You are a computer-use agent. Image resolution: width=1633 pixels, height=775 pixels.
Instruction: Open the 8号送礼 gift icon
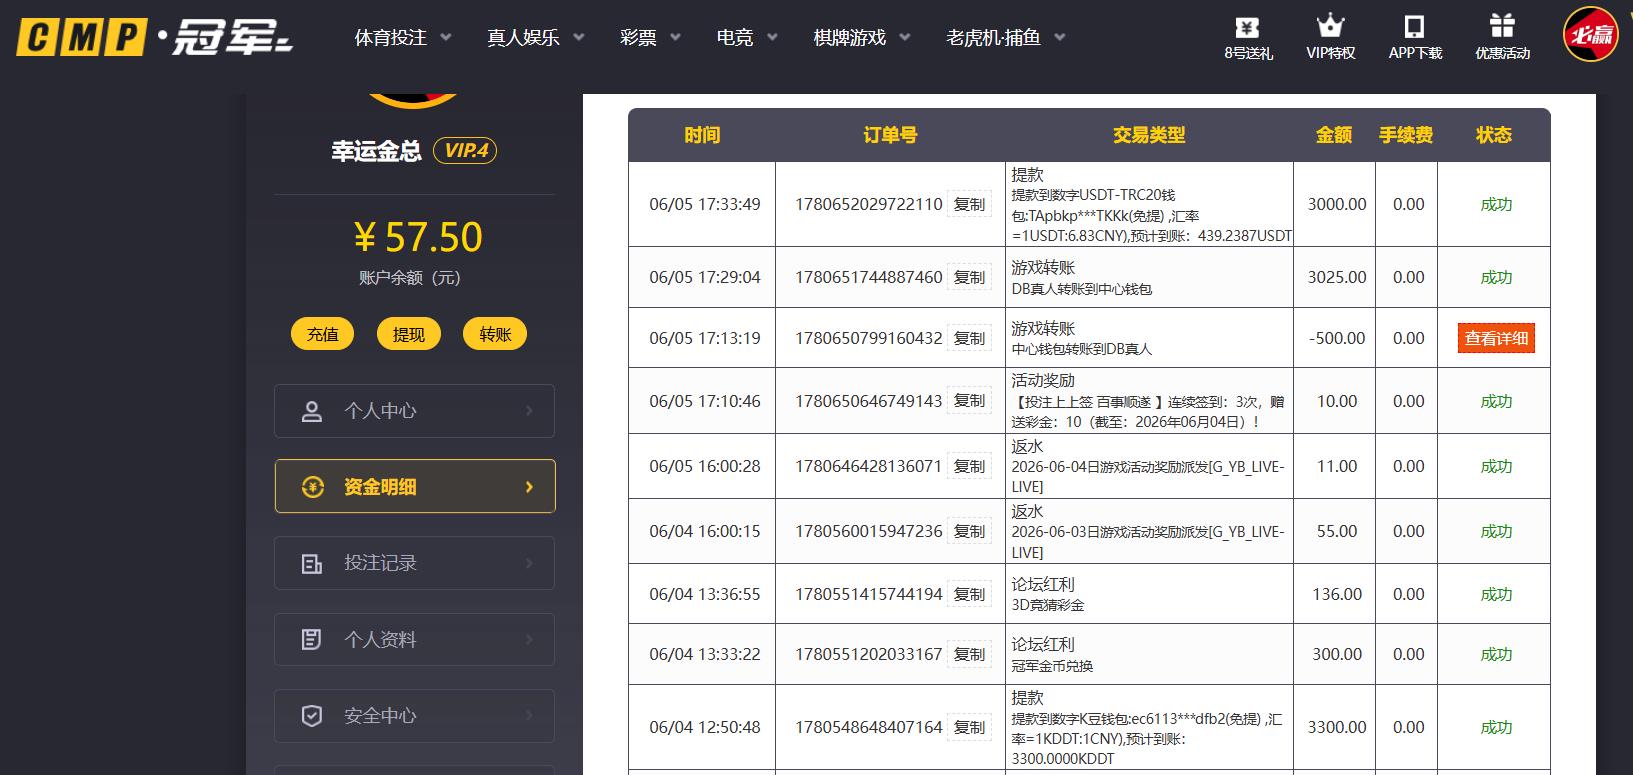pos(1247,27)
